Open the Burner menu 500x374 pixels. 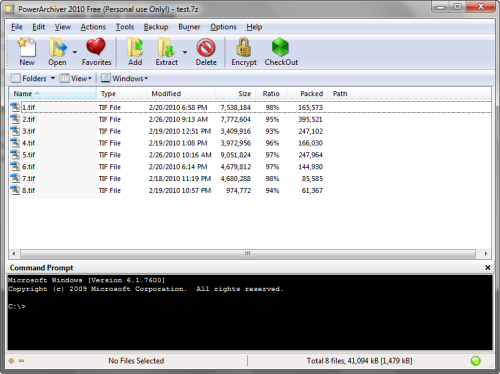click(189, 27)
